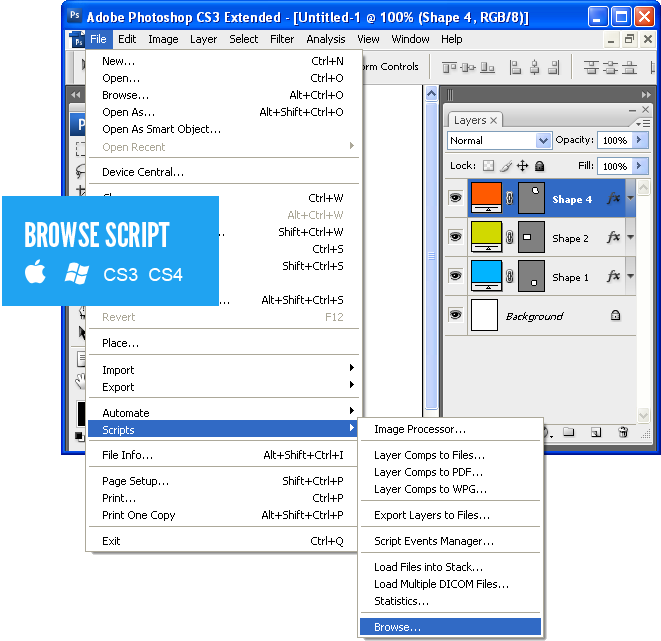The width and height of the screenshot is (661, 641).
Task: Hide the Shape 4 layer
Action: tap(455, 198)
